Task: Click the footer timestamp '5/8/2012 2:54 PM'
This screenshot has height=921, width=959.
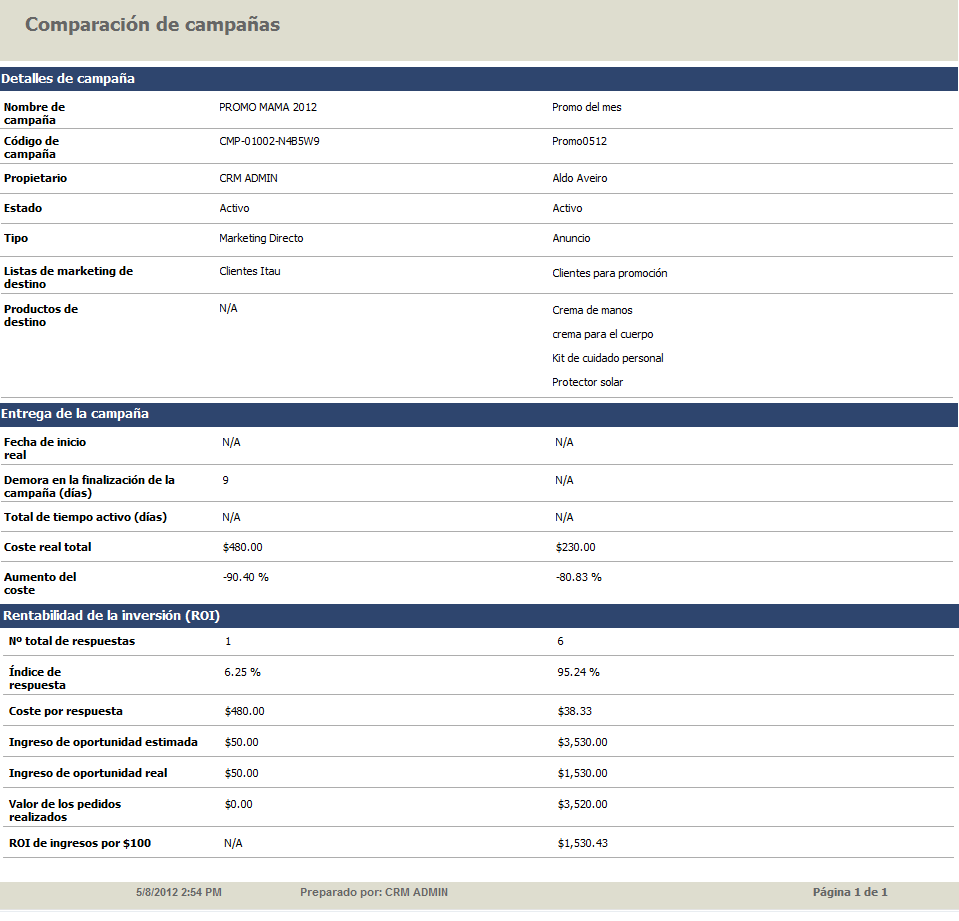Action: [179, 892]
